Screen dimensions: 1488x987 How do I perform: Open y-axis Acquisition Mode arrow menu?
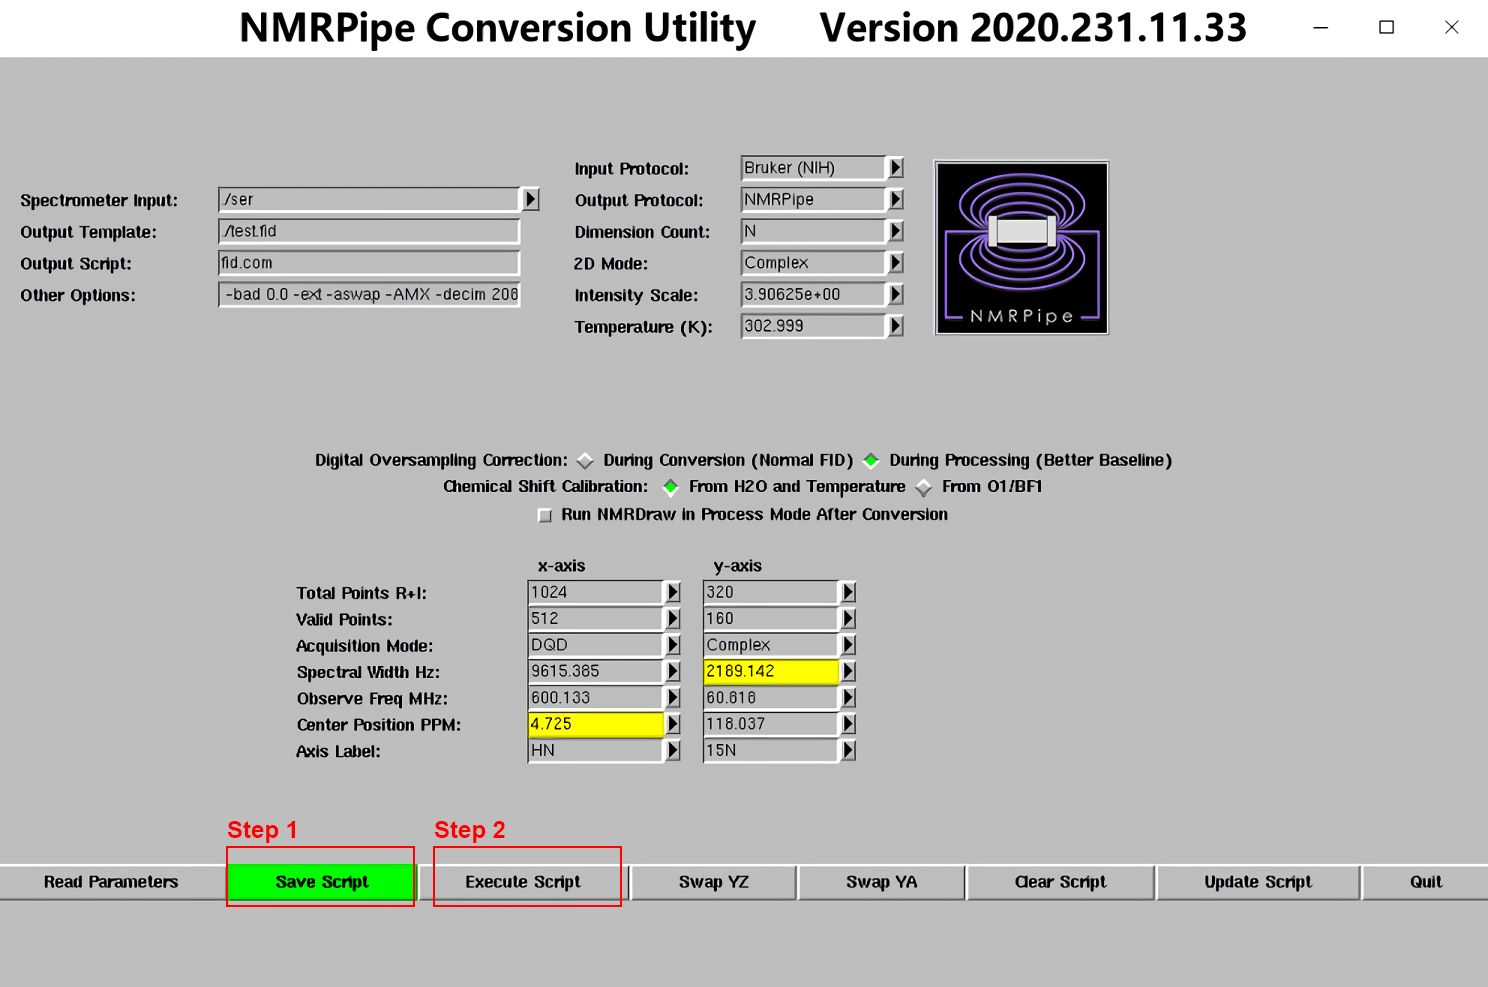tap(848, 645)
